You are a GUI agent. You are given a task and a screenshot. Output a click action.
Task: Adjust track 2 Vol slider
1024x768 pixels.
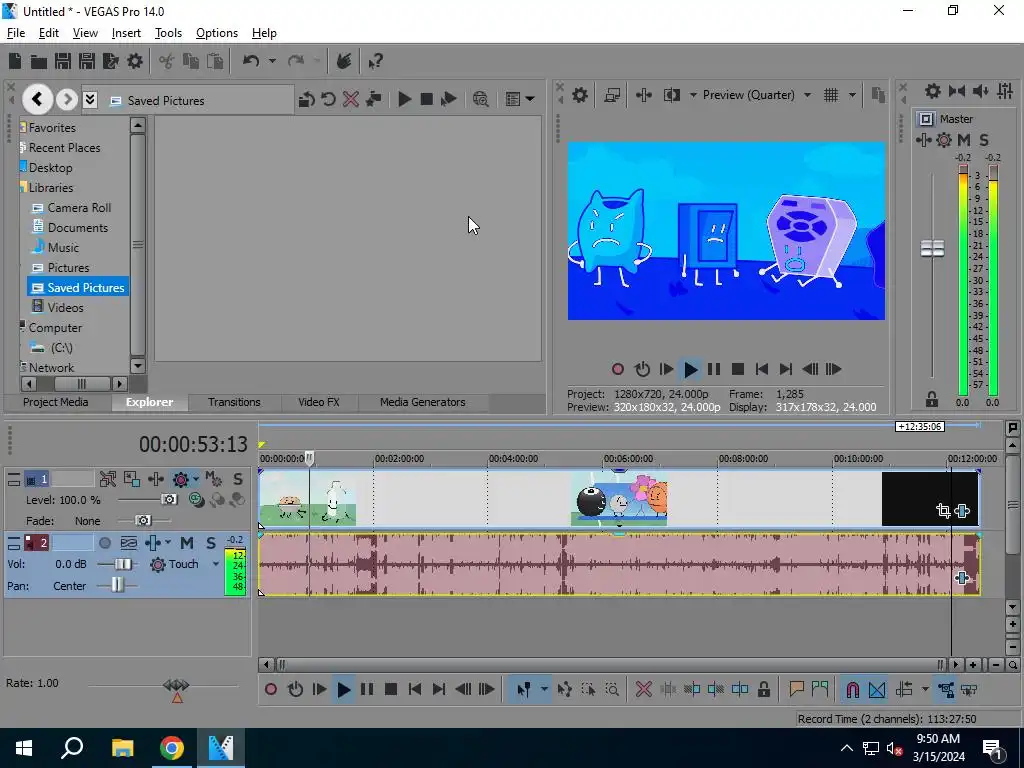122,564
